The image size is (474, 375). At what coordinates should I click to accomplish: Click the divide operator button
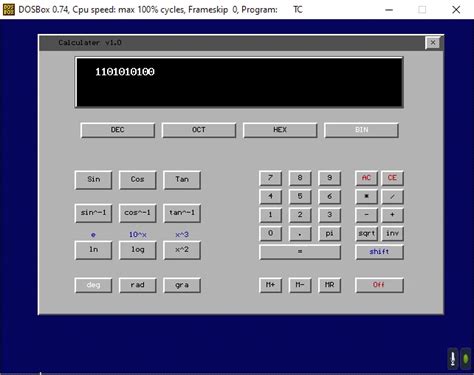392,197
